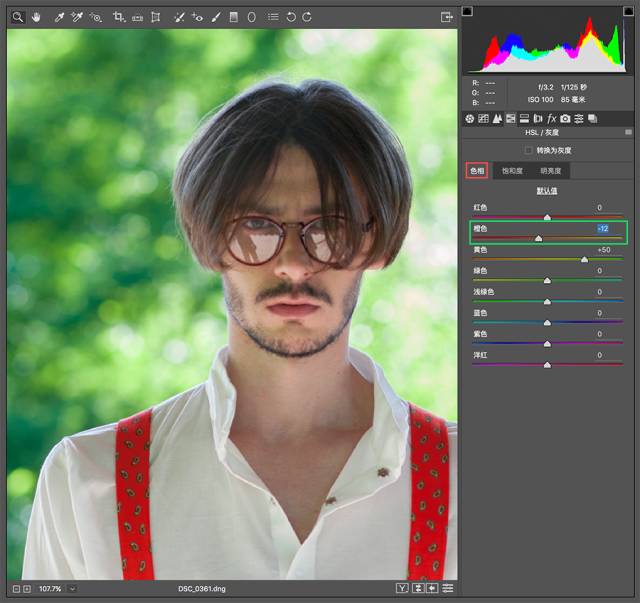The height and width of the screenshot is (603, 640).
Task: Open the Effects fx panel
Action: [551, 119]
